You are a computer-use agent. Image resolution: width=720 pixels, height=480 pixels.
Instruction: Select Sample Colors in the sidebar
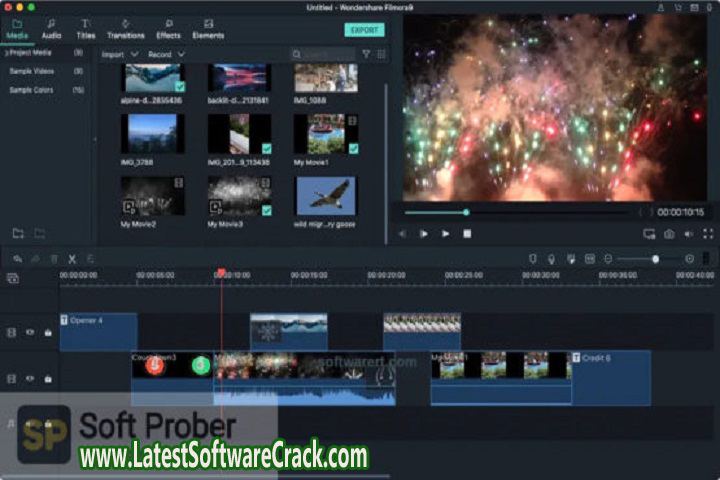[32, 90]
